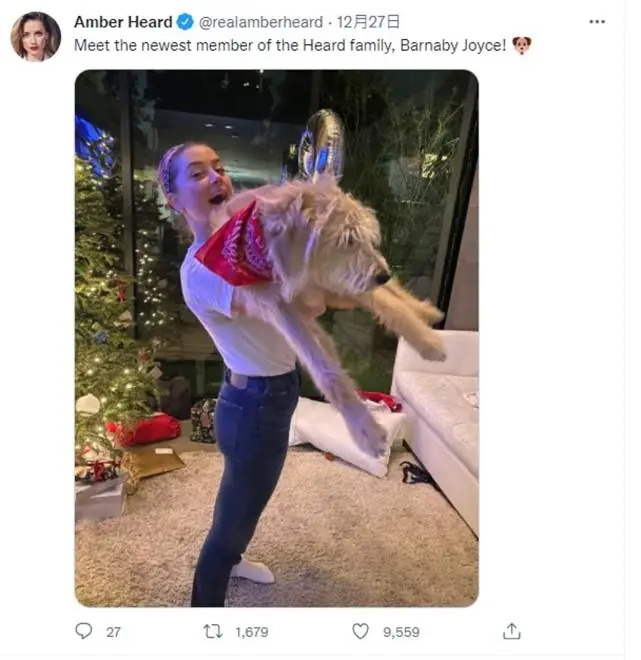This screenshot has width=641, height=660.
Task: View the 27 replies count
Action: pyautogui.click(x=113, y=632)
